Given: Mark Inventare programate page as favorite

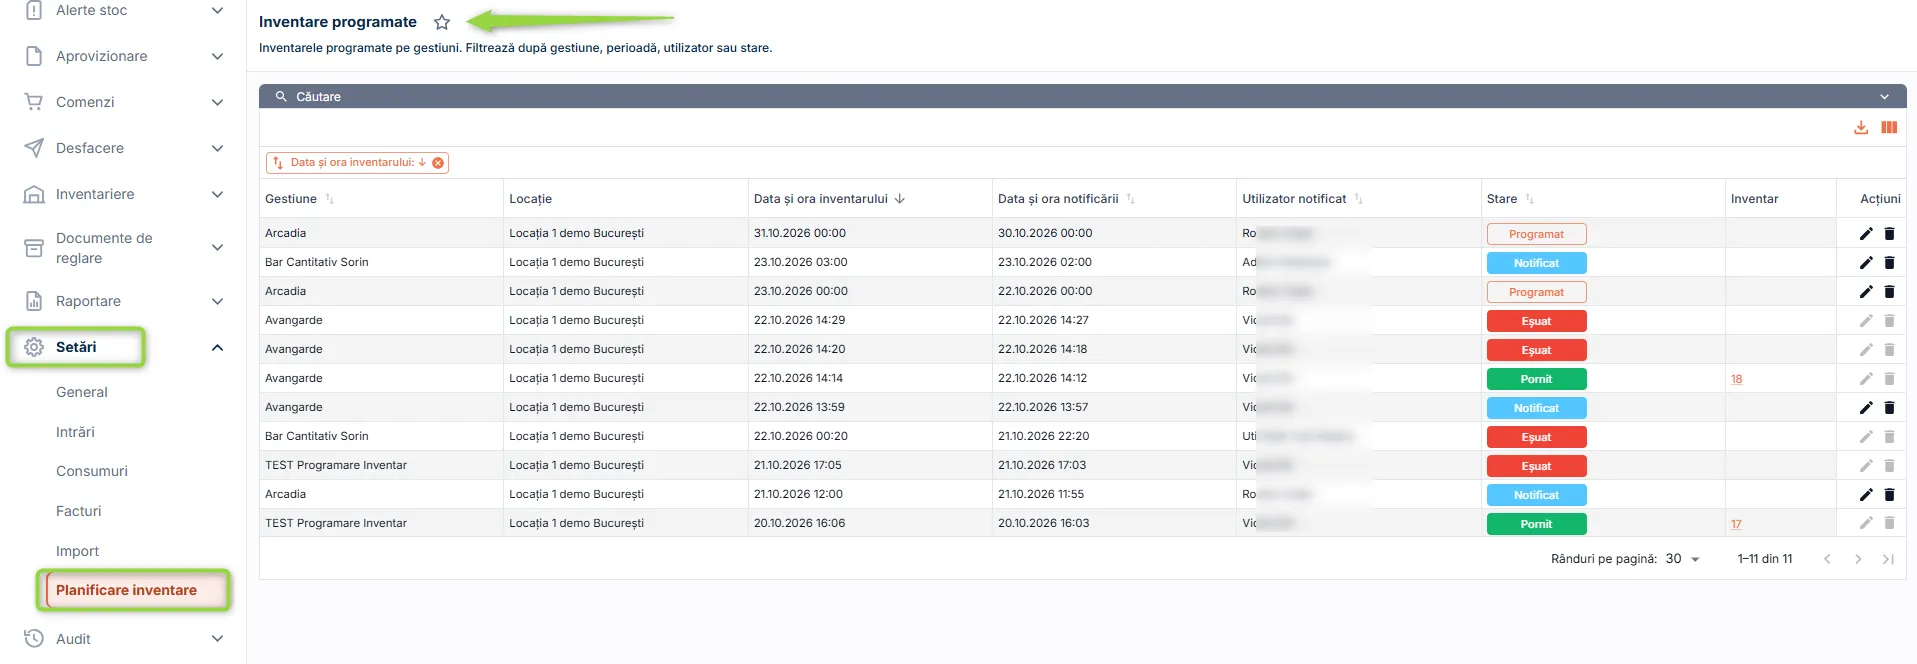Looking at the screenshot, I should 442,22.
